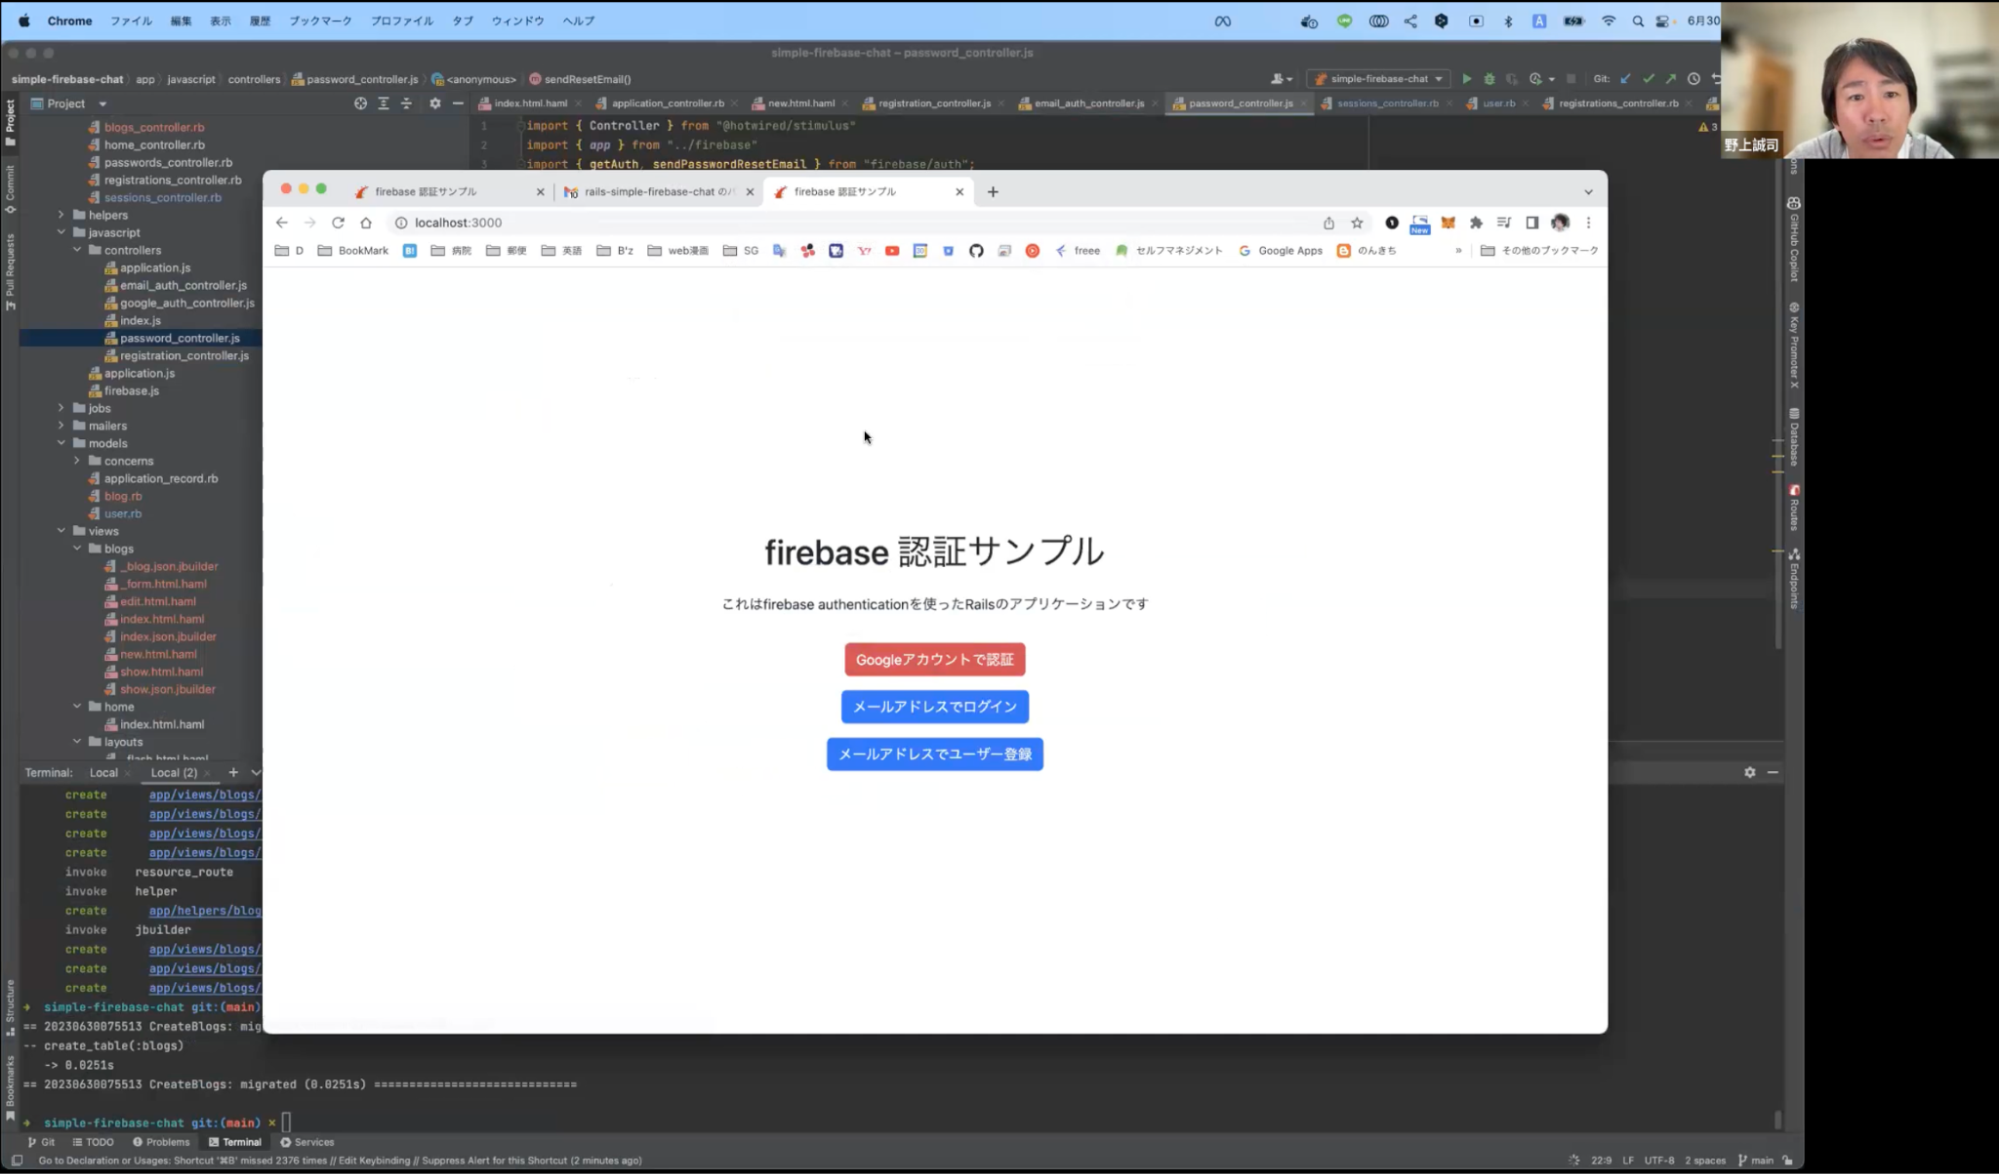Collapse the controllers folder under javascript
This screenshot has height=1175, width=1999.
pos(77,250)
